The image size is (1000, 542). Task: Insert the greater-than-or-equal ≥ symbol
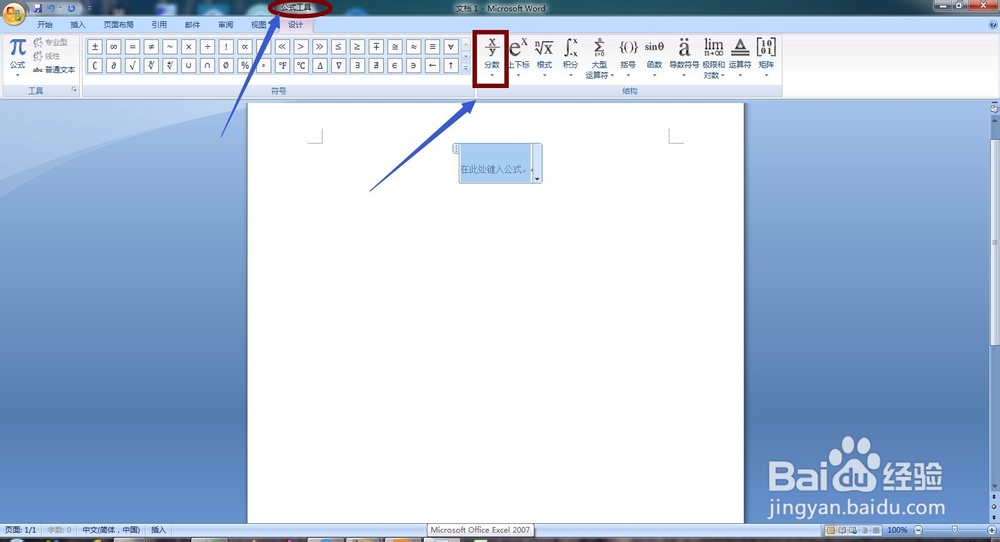point(357,47)
